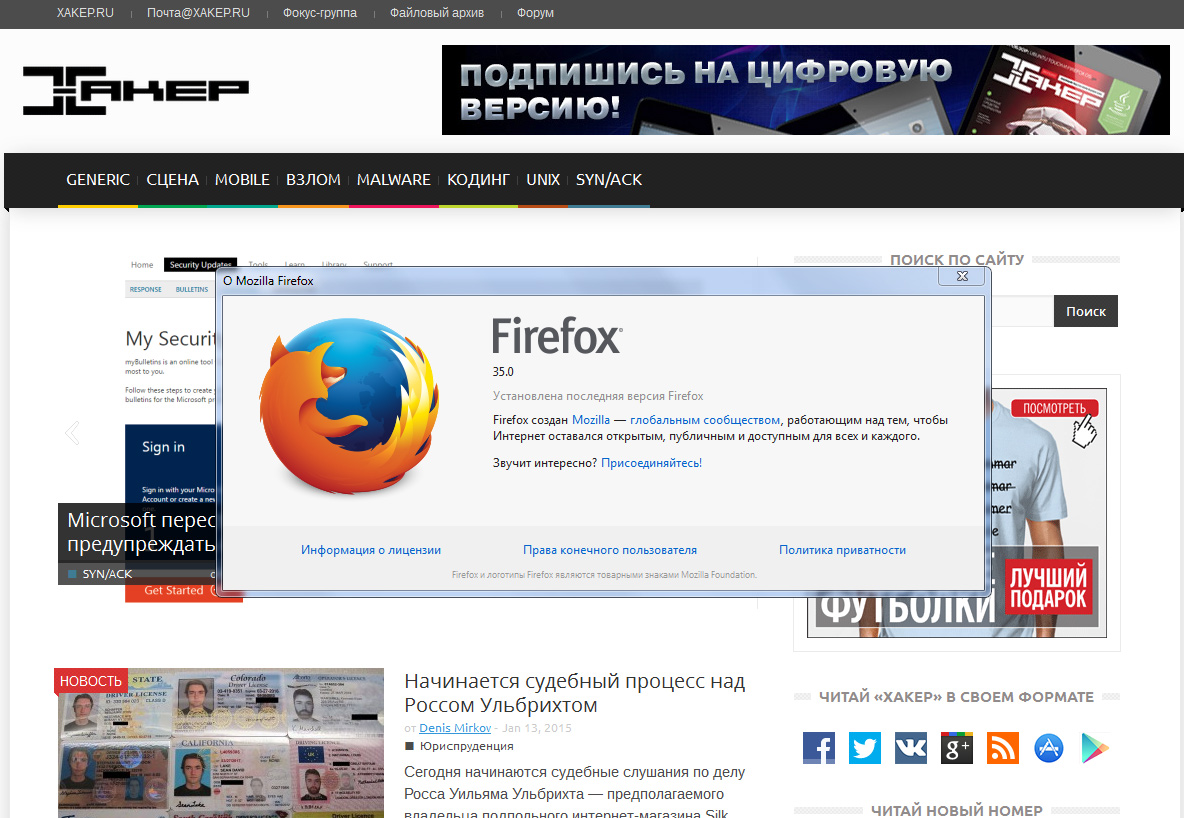Click the НОВОСТЬ label on the article
Viewport: 1184px width, 818px height.
pyautogui.click(x=91, y=681)
